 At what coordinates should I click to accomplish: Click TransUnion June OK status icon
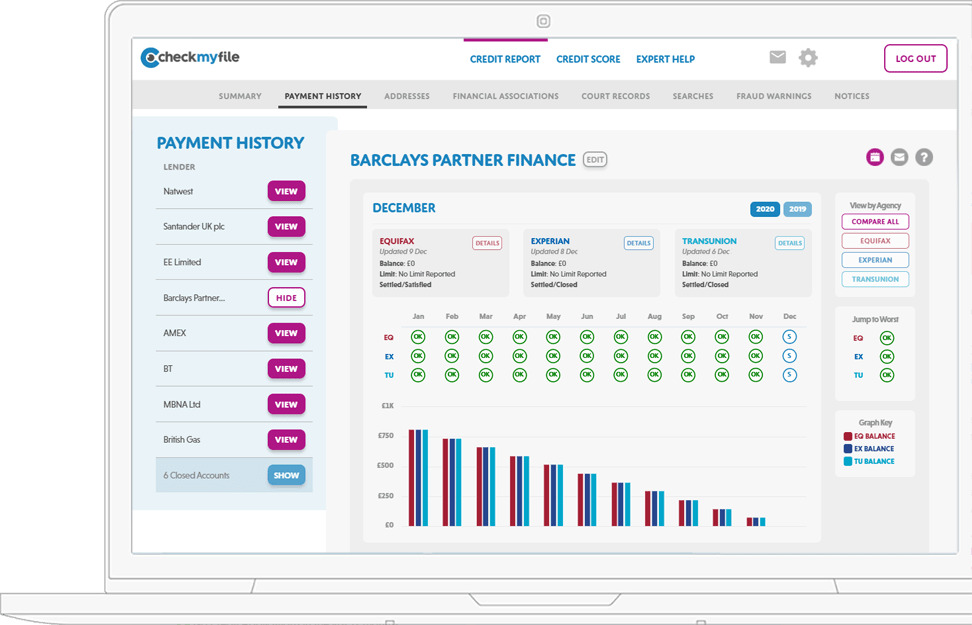587,375
